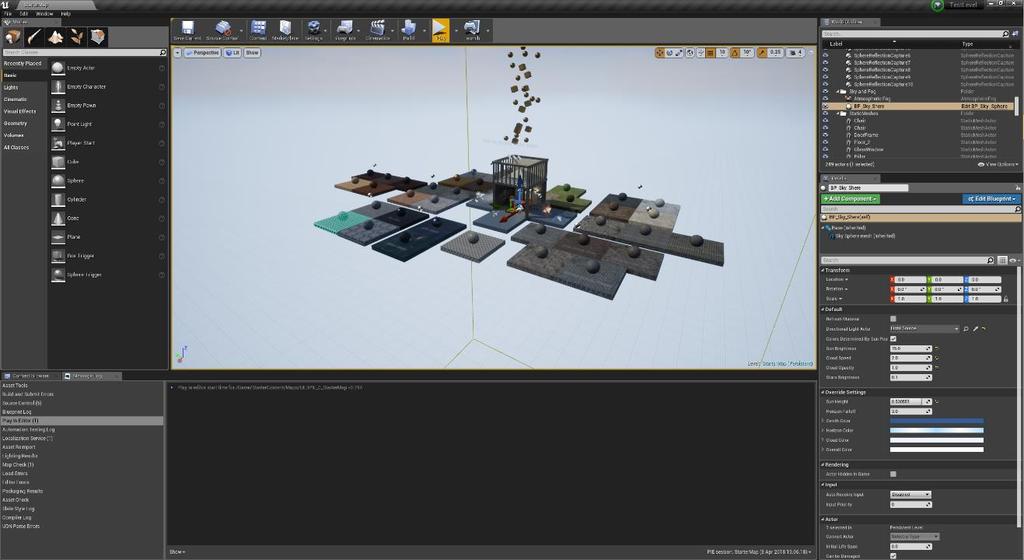Select the Geometry Editing mode icon
Viewport: 1024px width, 560px height.
click(x=98, y=37)
